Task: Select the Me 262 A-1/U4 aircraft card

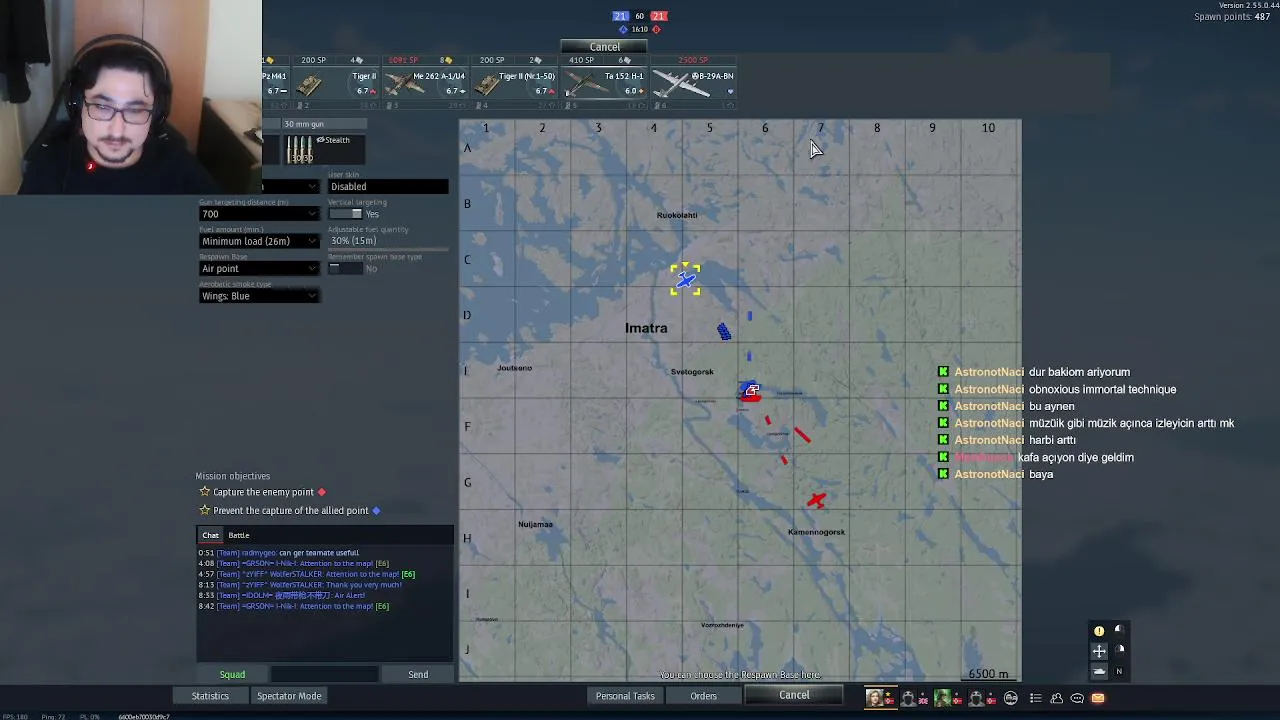Action: 425,82
